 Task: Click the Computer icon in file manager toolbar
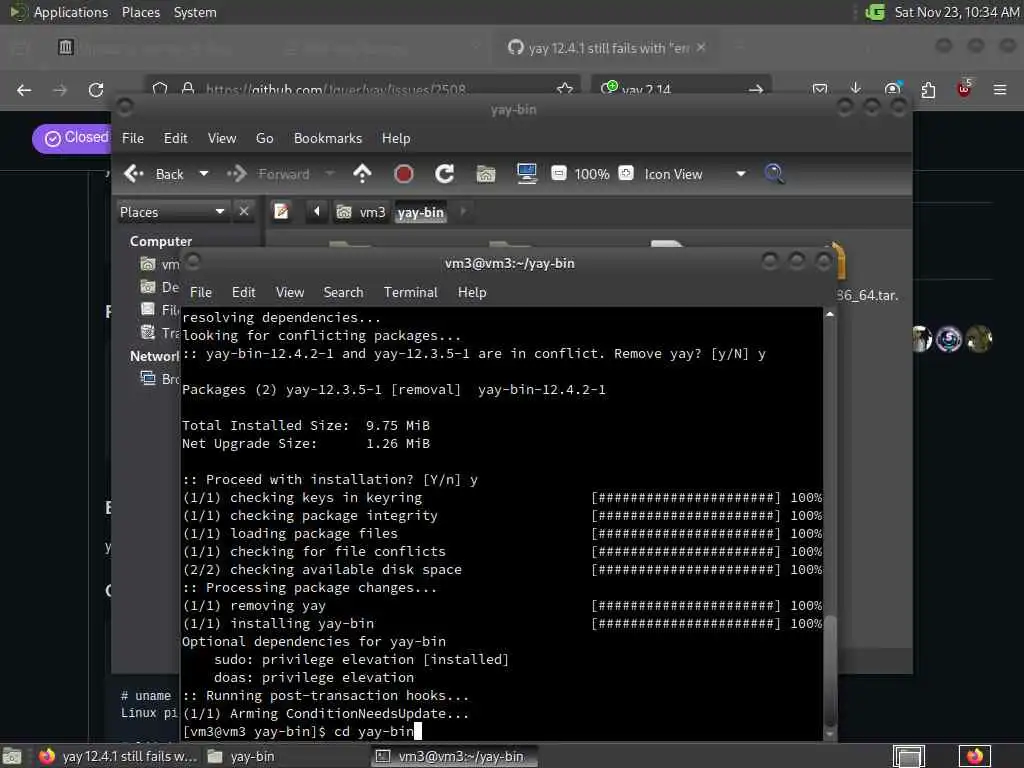pyautogui.click(x=526, y=174)
